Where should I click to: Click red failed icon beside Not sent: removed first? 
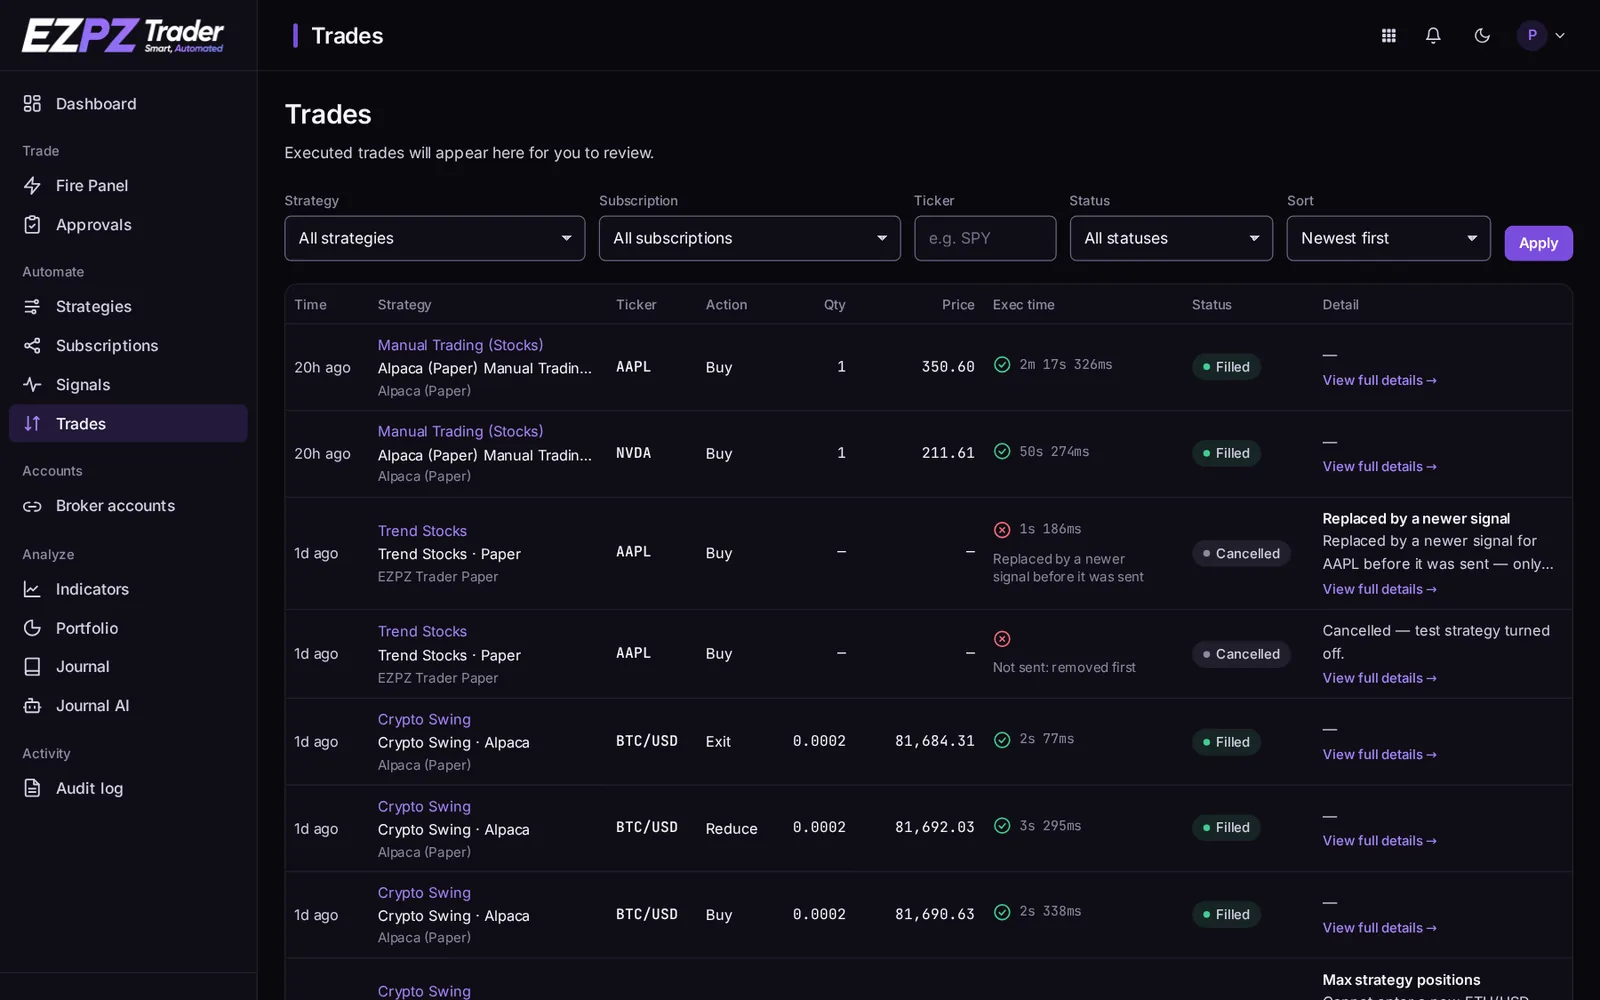tap(1002, 639)
